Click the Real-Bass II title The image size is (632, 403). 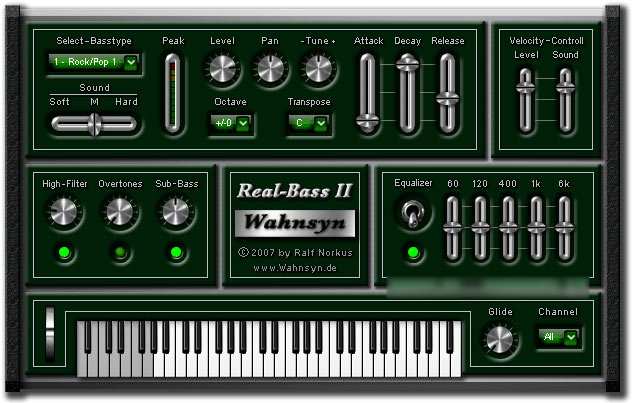pos(295,191)
